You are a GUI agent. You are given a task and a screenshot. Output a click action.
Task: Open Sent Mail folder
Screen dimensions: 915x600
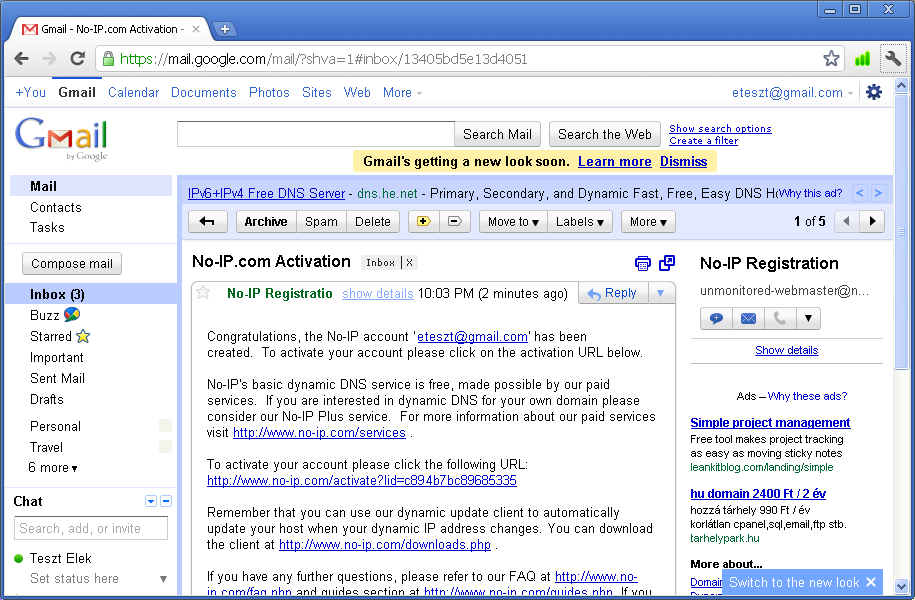point(57,378)
